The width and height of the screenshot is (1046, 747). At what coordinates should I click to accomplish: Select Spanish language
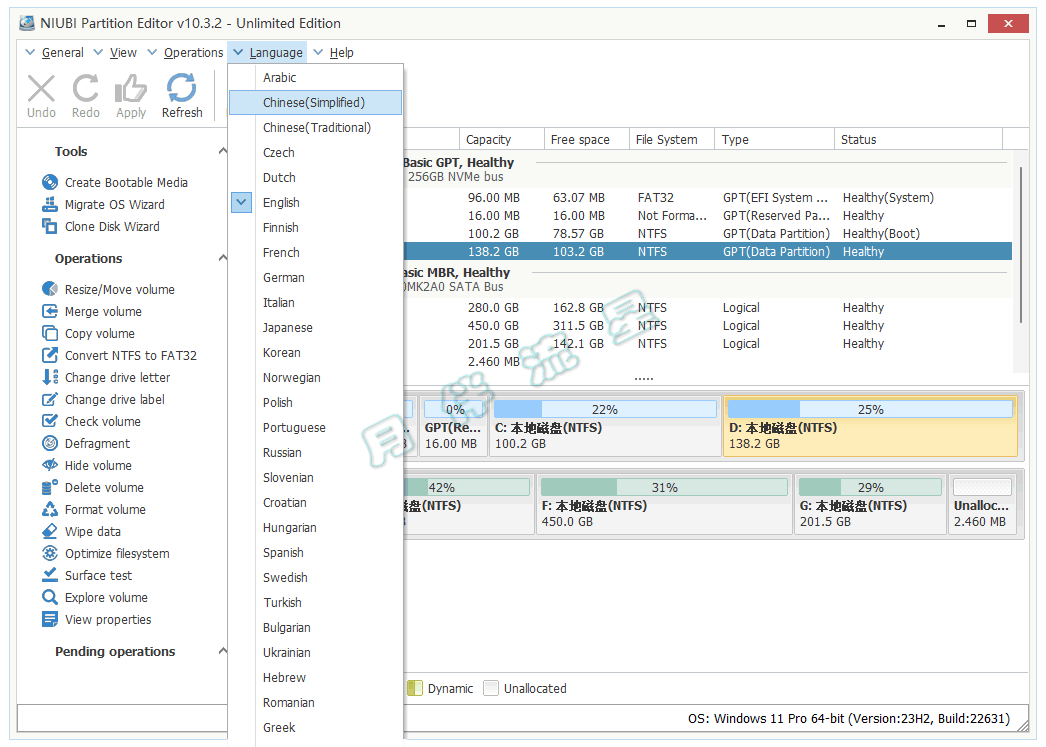tap(316, 552)
